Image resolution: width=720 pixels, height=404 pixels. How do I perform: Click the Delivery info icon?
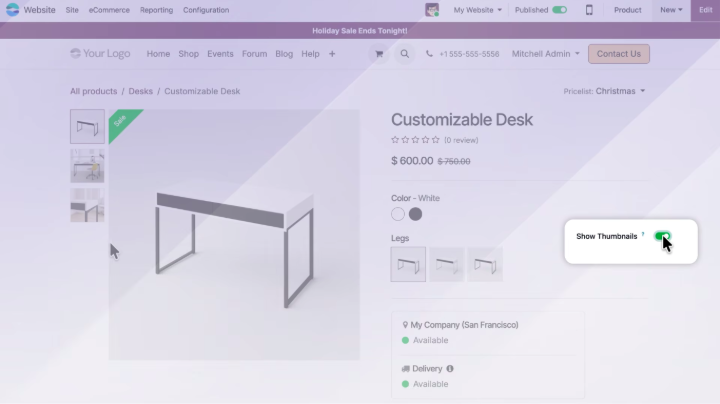(x=450, y=368)
